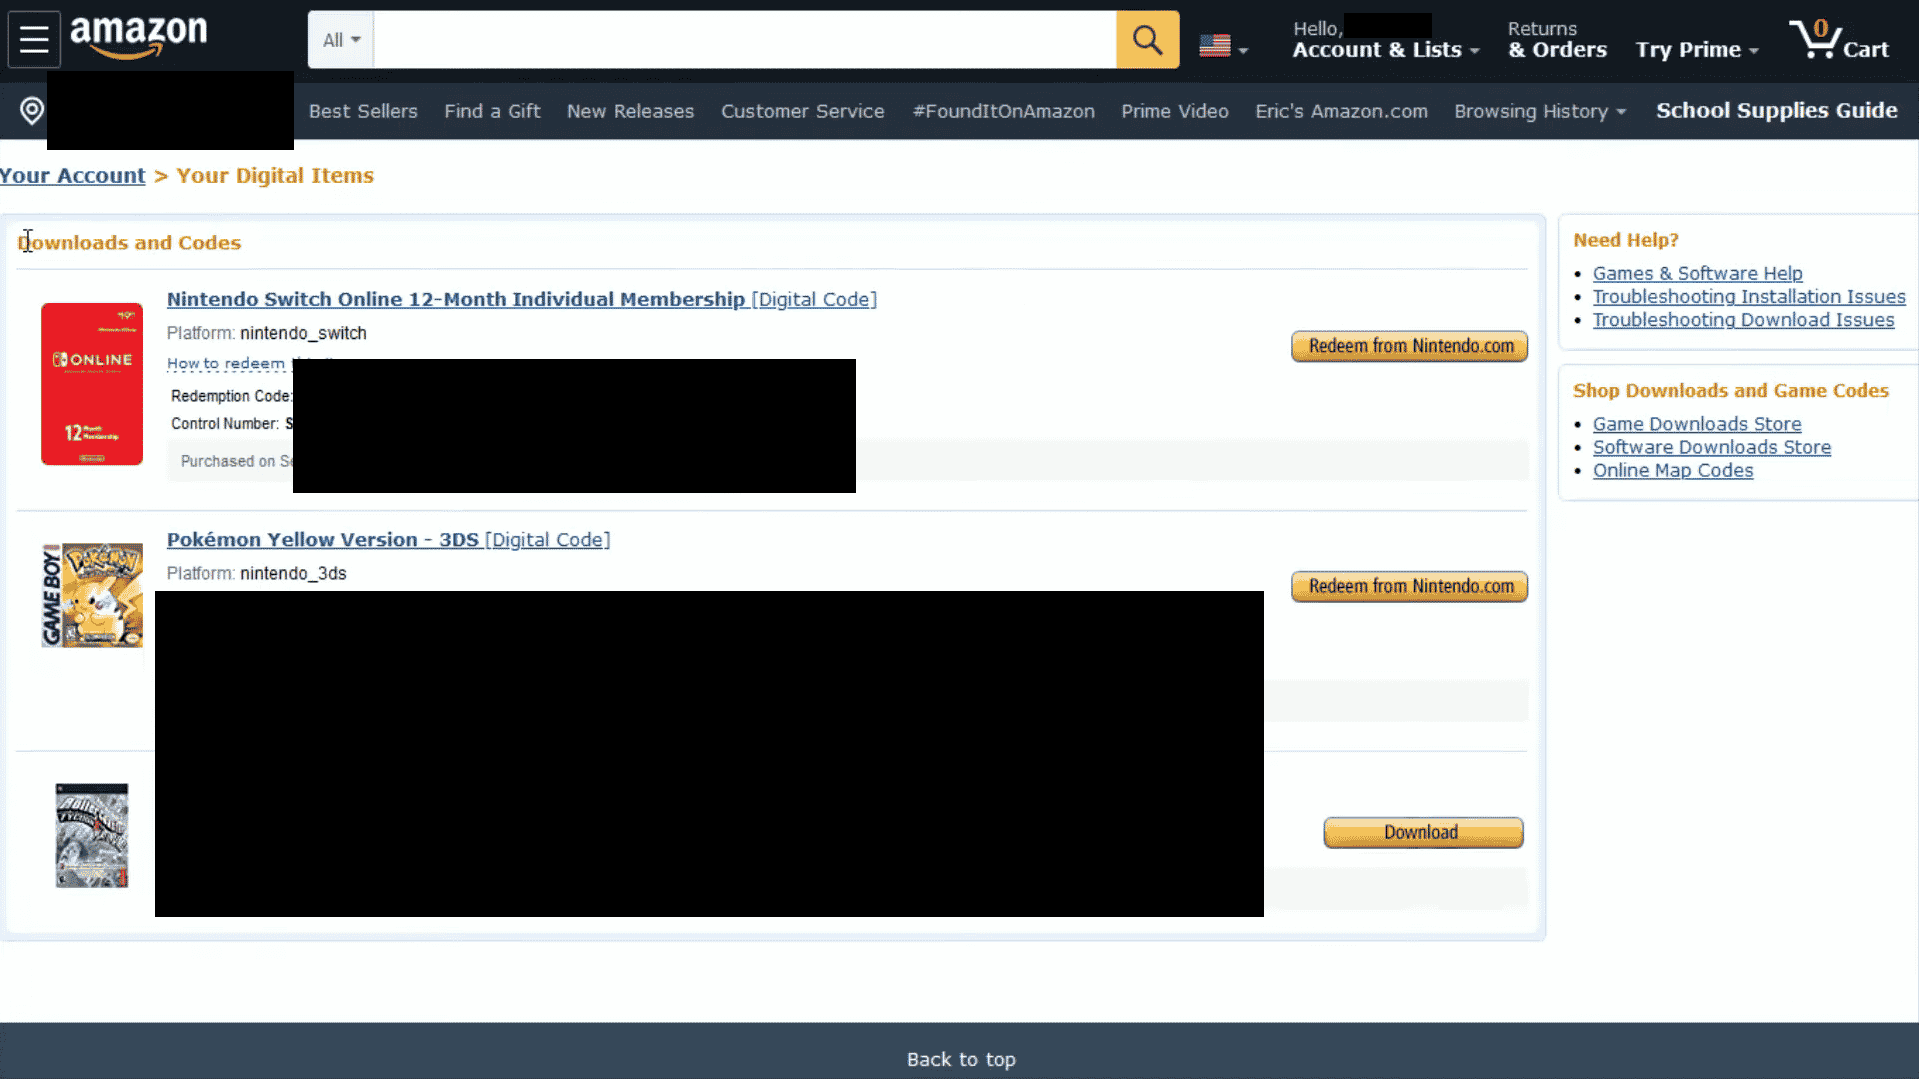Viewport: 1919px width, 1079px height.
Task: Open the Troubleshooting Download Issues link
Action: [1743, 320]
